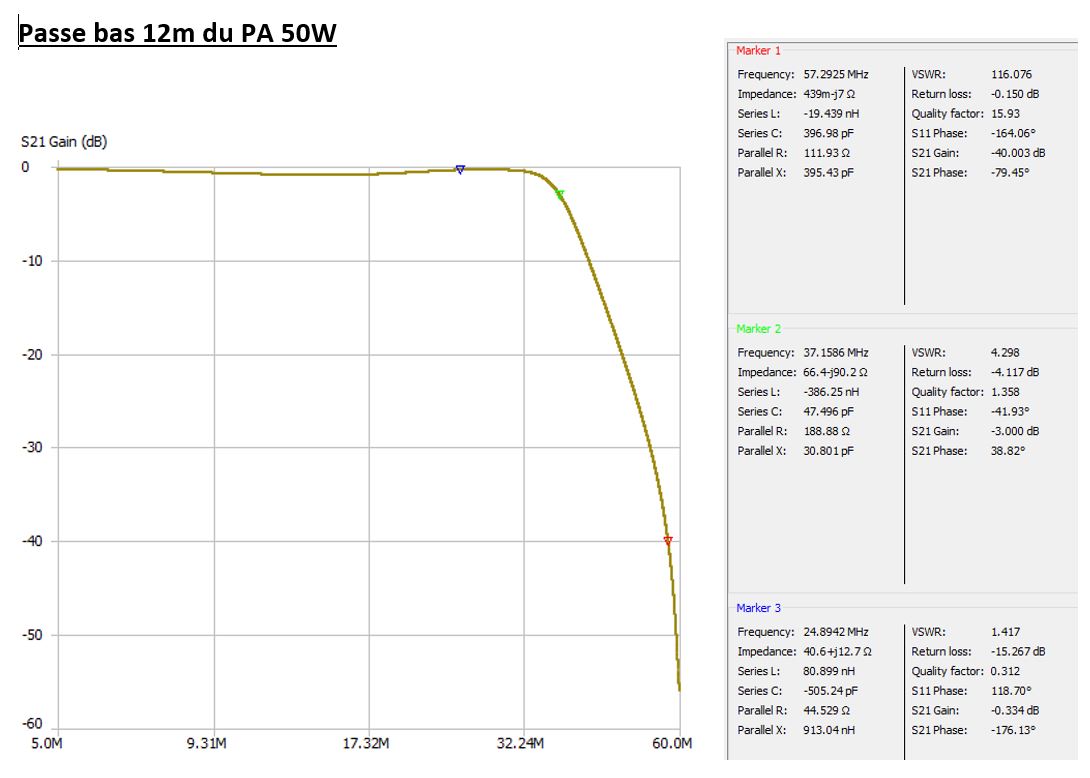Click the Marker 1 group title

(758, 51)
